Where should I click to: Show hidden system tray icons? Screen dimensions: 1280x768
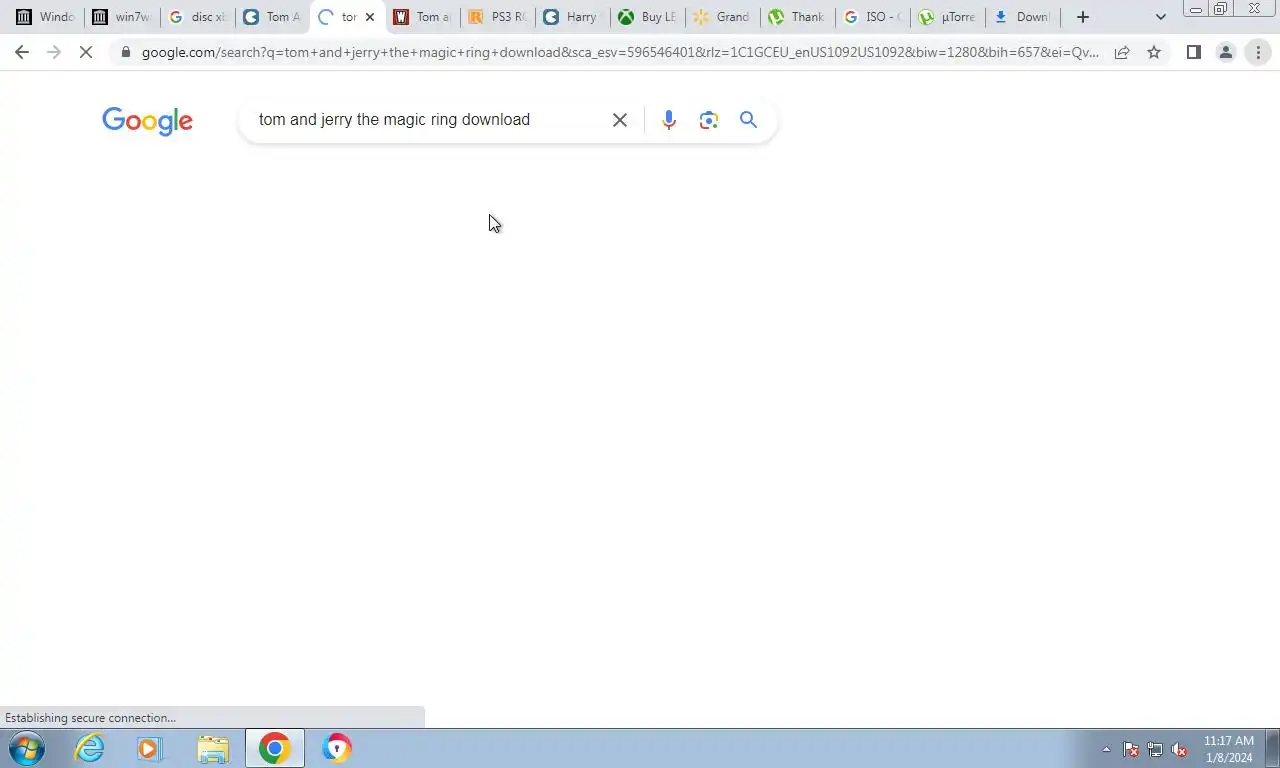[1106, 749]
